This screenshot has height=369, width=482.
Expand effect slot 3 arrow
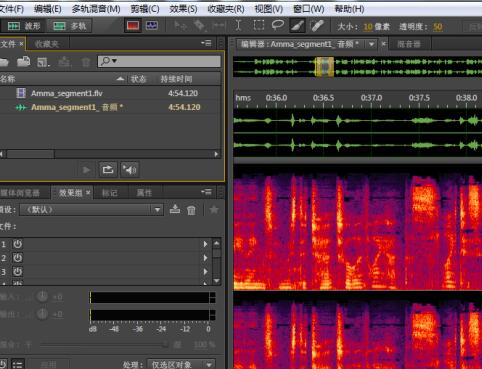click(205, 272)
